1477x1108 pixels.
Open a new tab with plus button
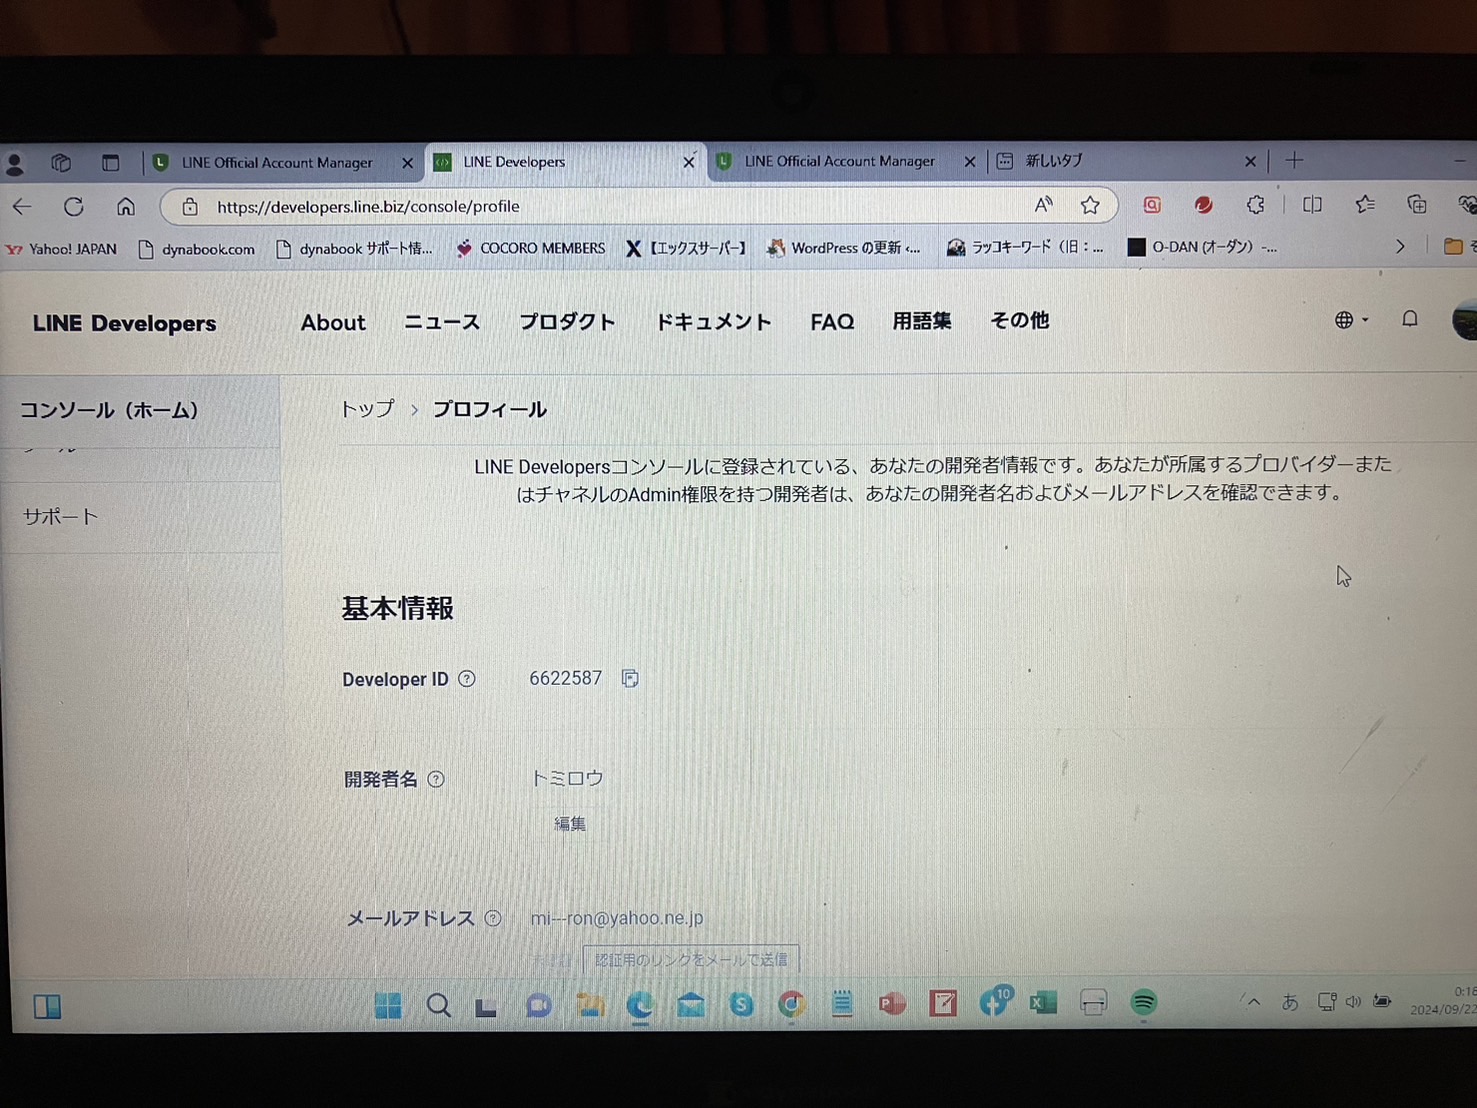pos(1294,160)
